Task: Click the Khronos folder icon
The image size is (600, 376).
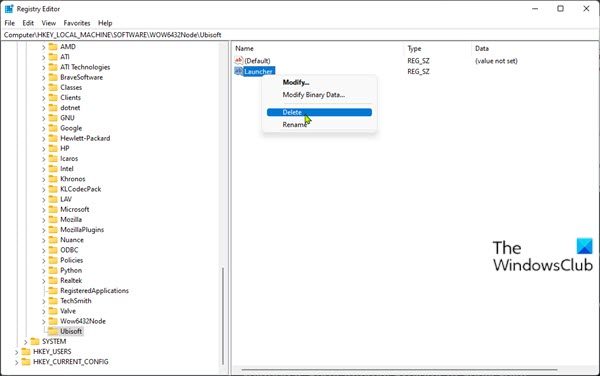Action: tap(53, 179)
